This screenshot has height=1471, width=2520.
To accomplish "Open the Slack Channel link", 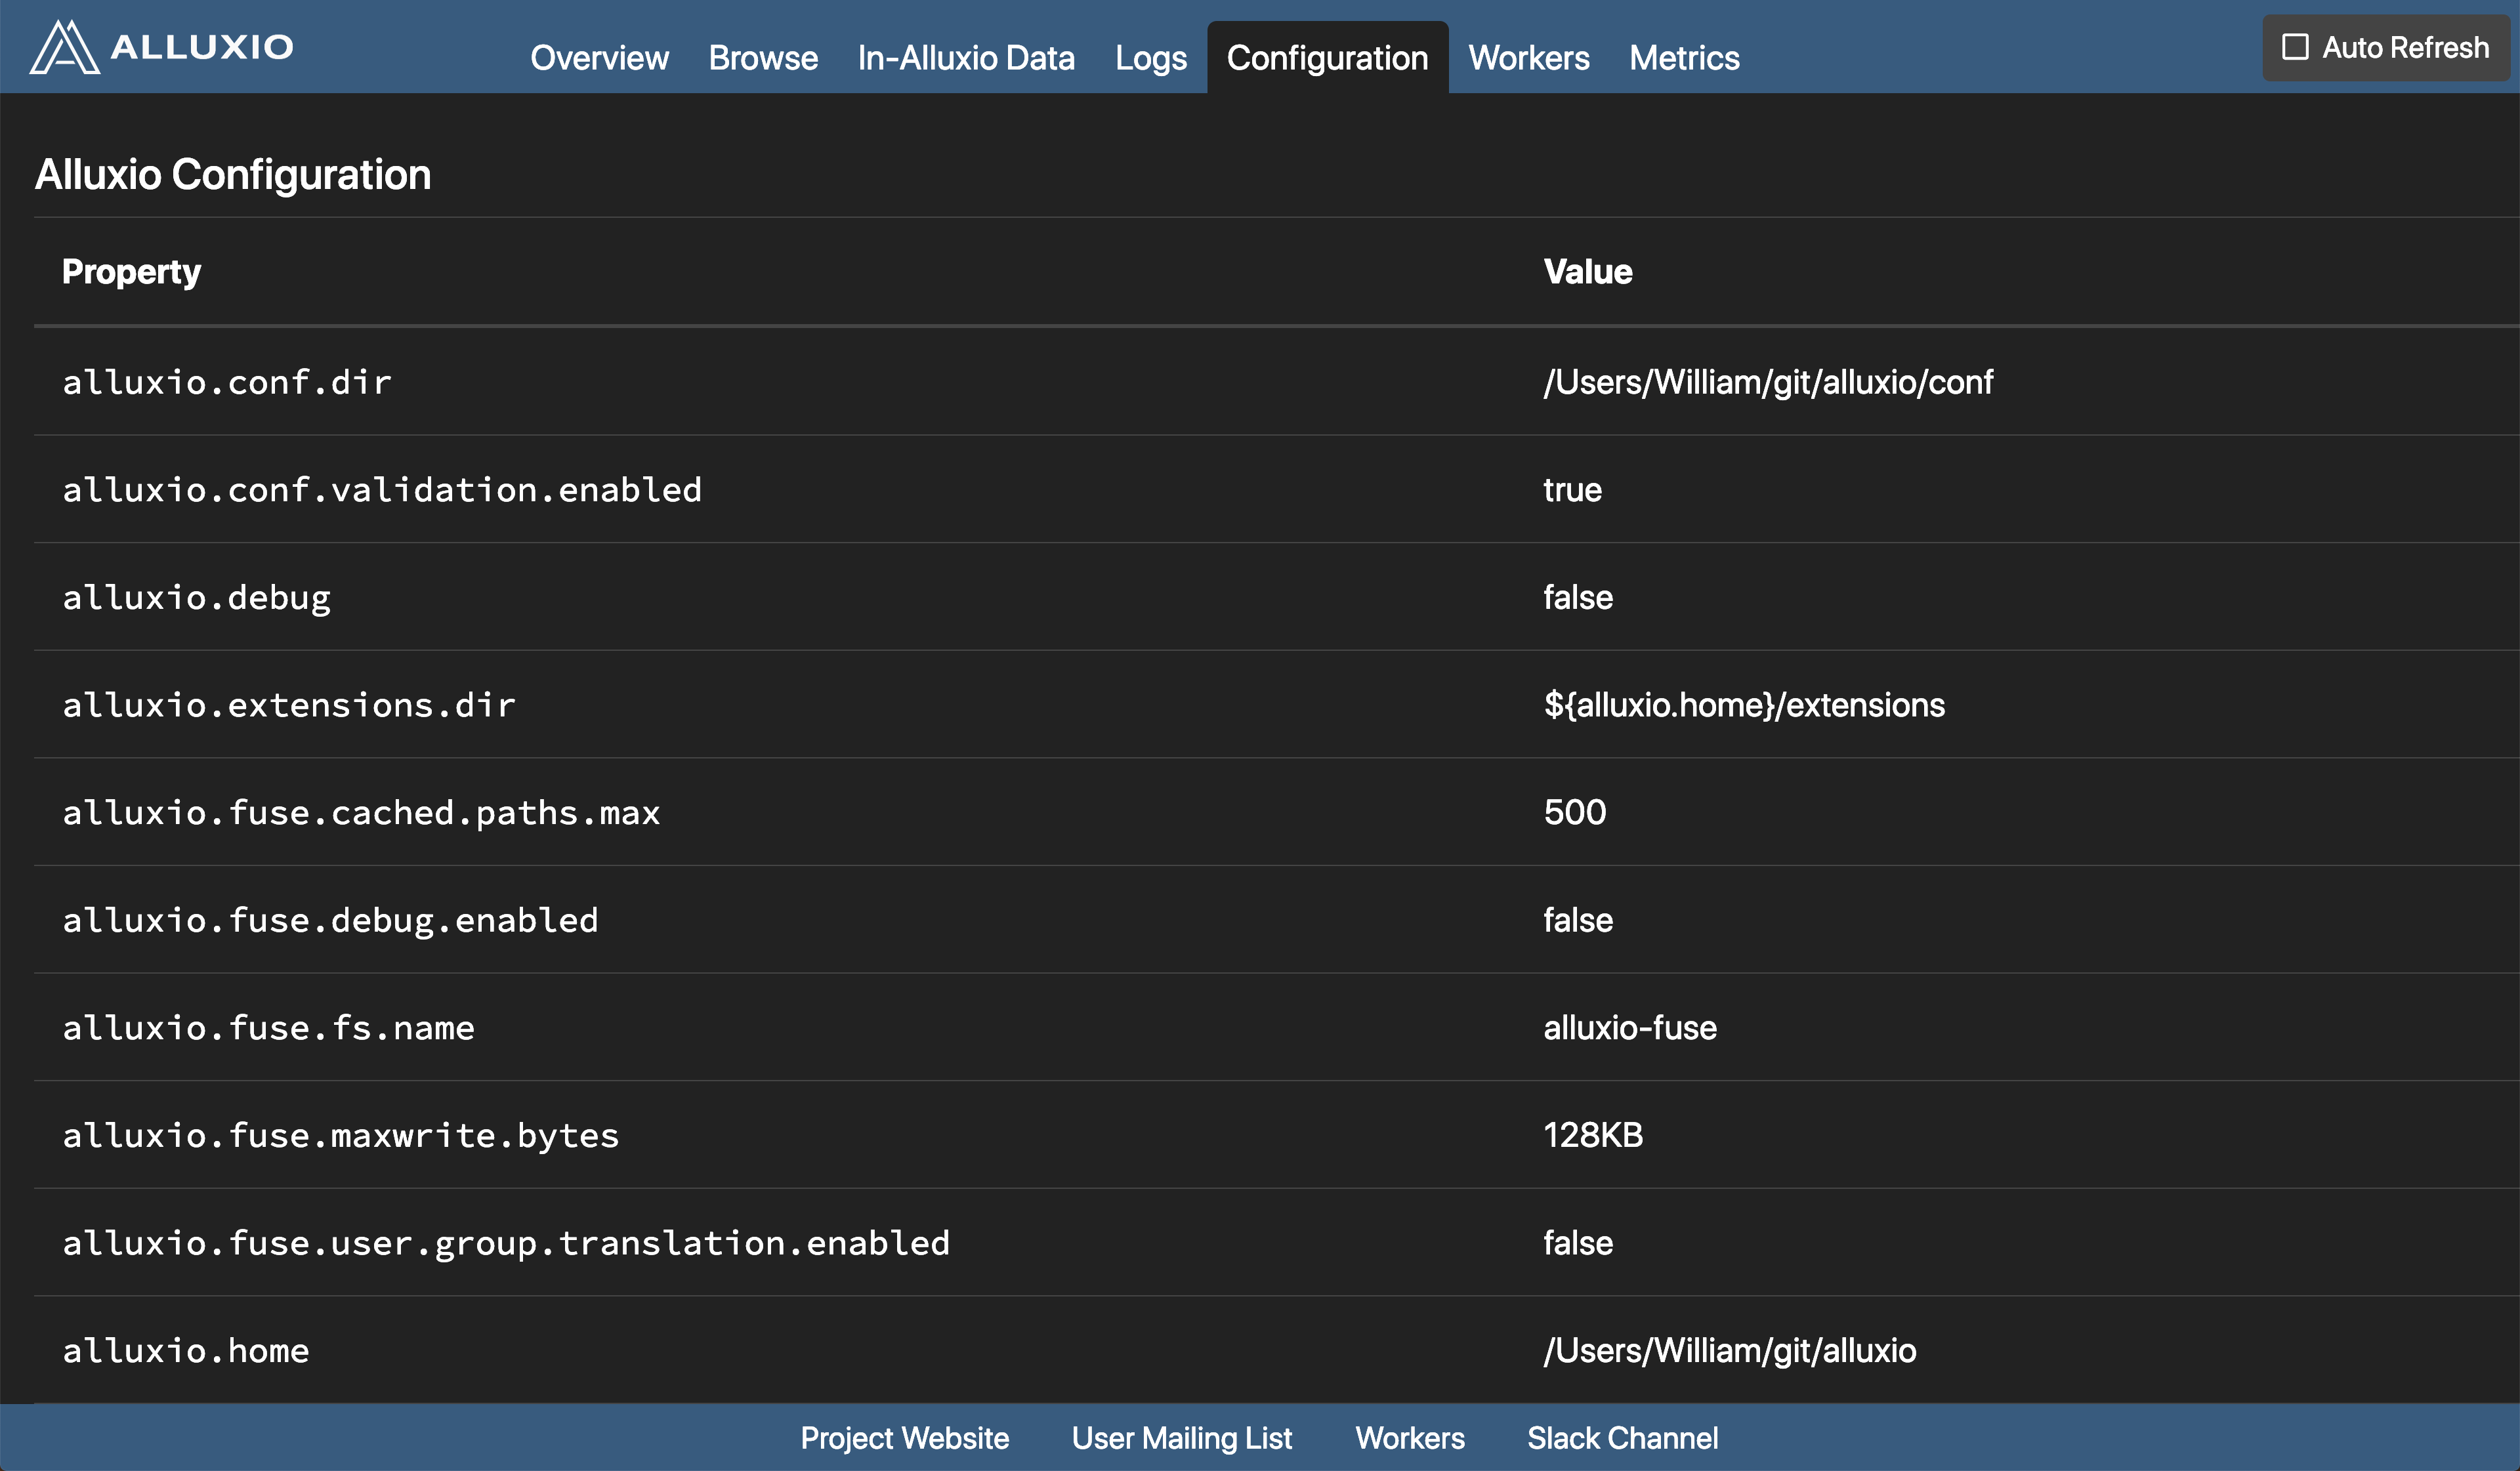I will 1622,1438.
